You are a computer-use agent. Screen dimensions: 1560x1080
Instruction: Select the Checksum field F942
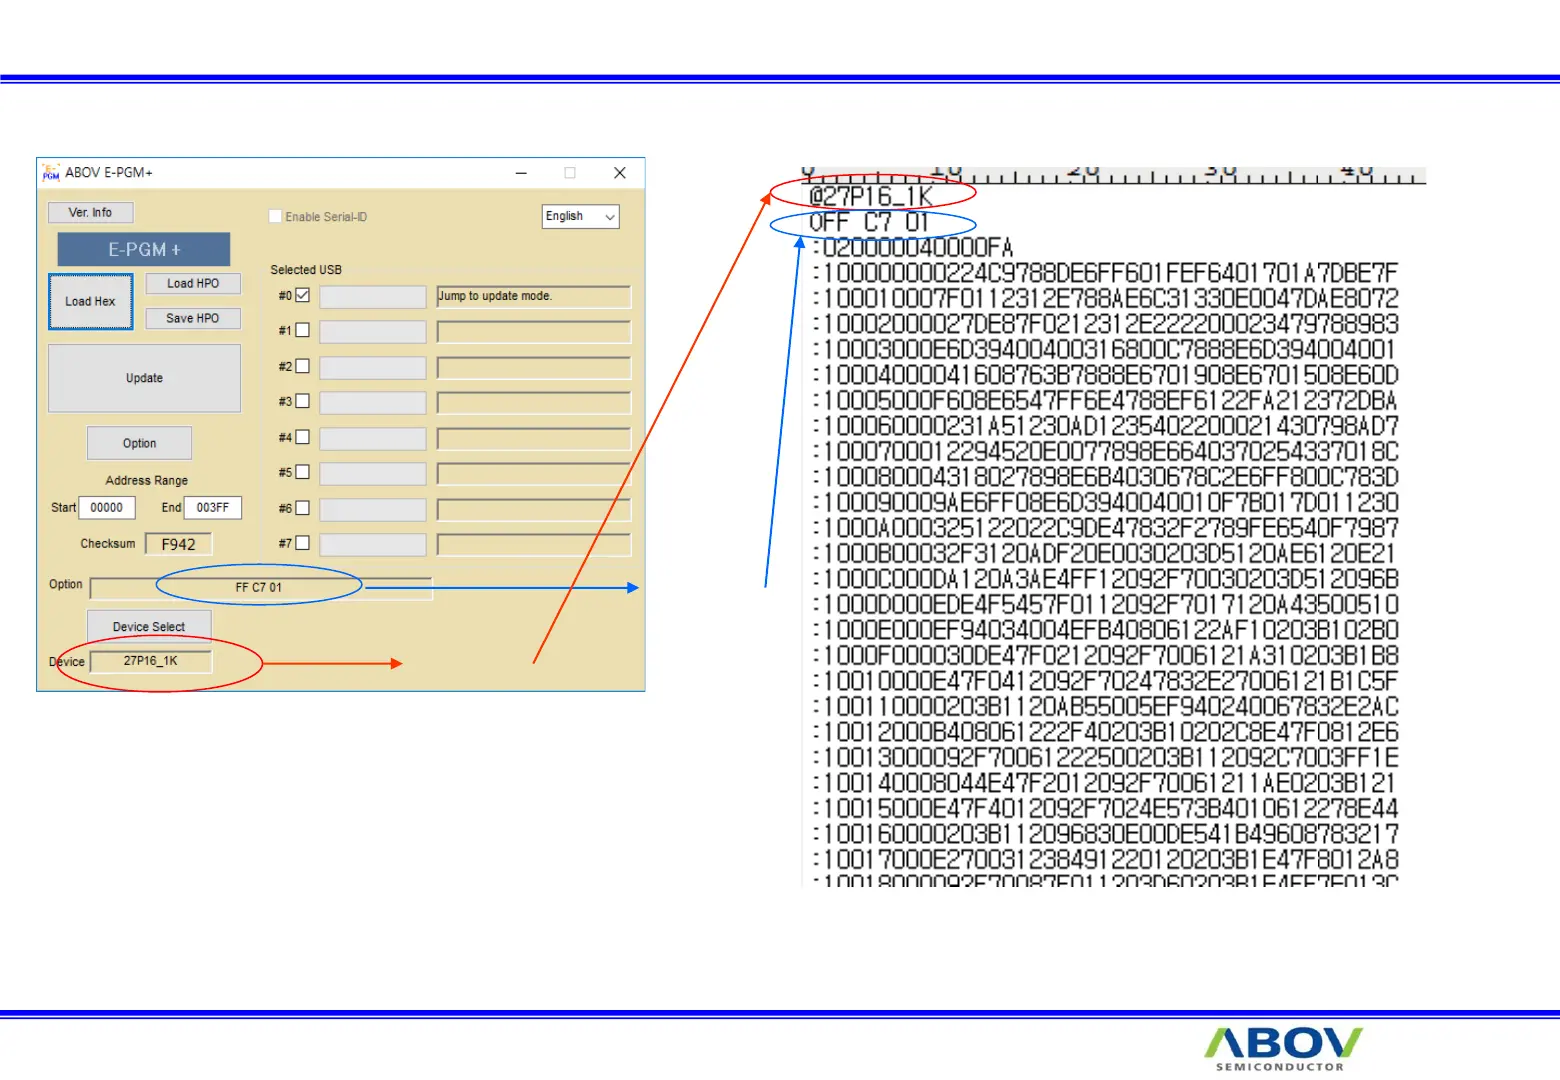tap(179, 544)
